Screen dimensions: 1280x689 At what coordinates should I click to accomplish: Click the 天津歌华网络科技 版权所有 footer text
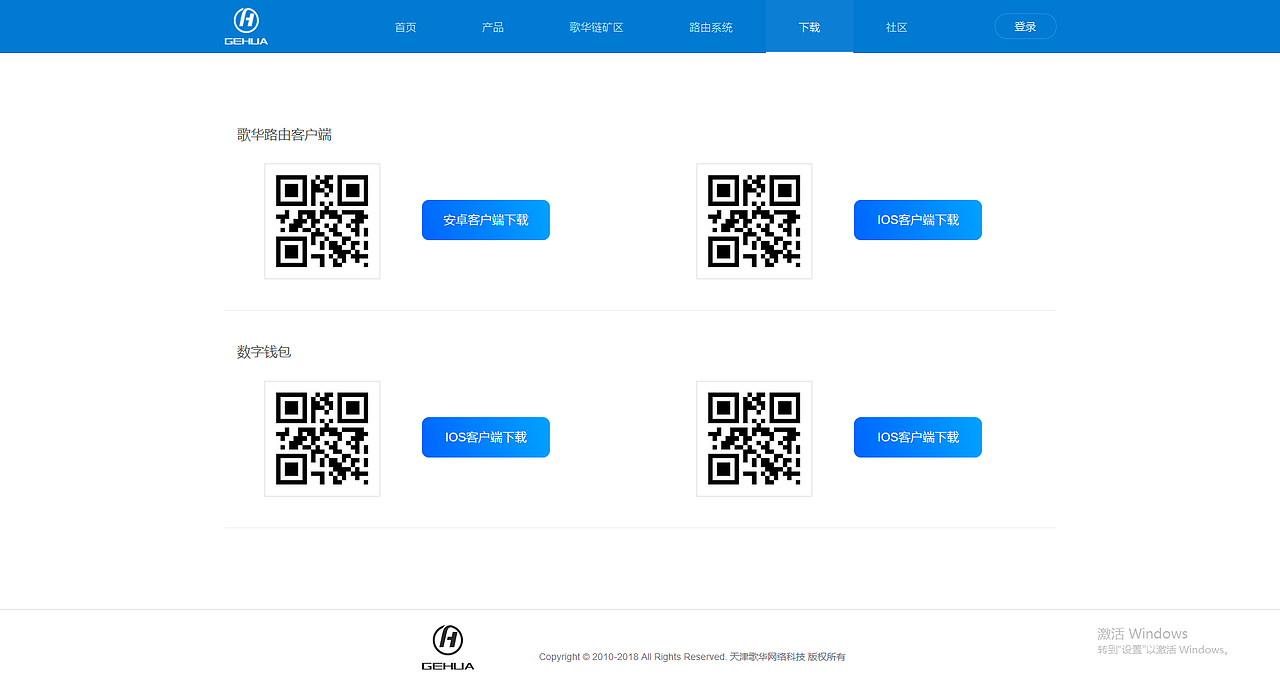point(787,657)
